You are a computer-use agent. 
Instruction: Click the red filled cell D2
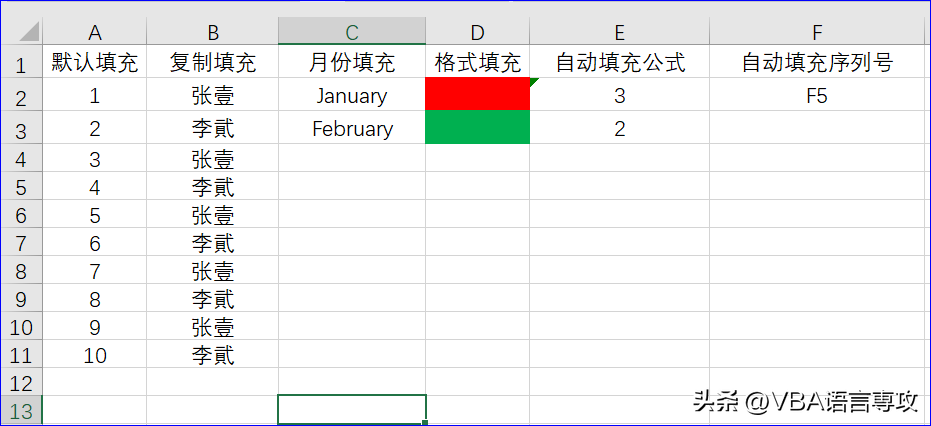tap(477, 95)
